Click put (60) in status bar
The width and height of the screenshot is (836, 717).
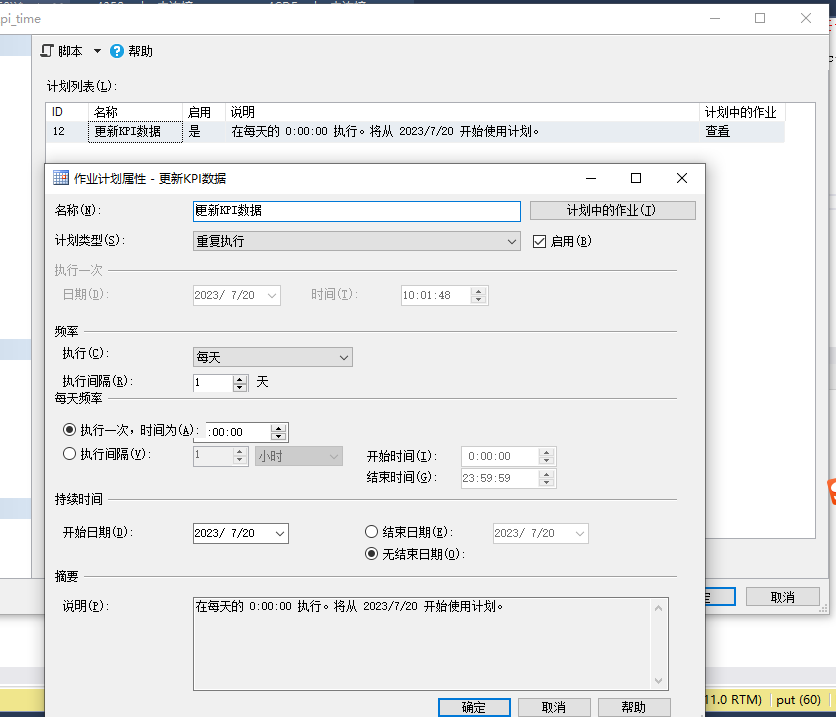point(798,700)
